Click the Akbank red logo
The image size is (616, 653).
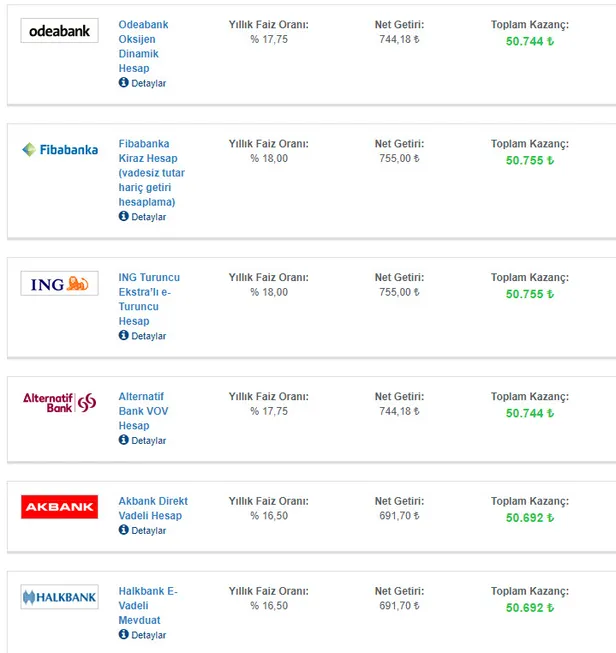point(60,507)
